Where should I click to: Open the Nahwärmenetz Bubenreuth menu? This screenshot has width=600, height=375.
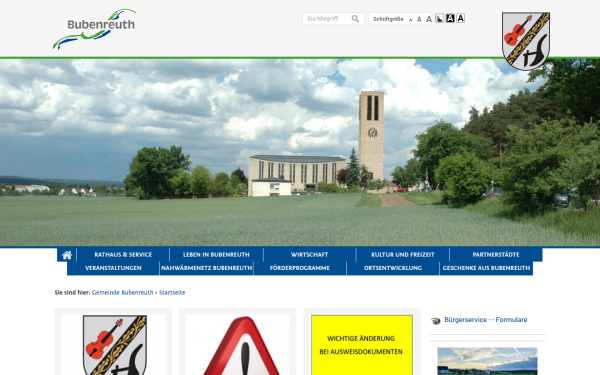coord(207,268)
